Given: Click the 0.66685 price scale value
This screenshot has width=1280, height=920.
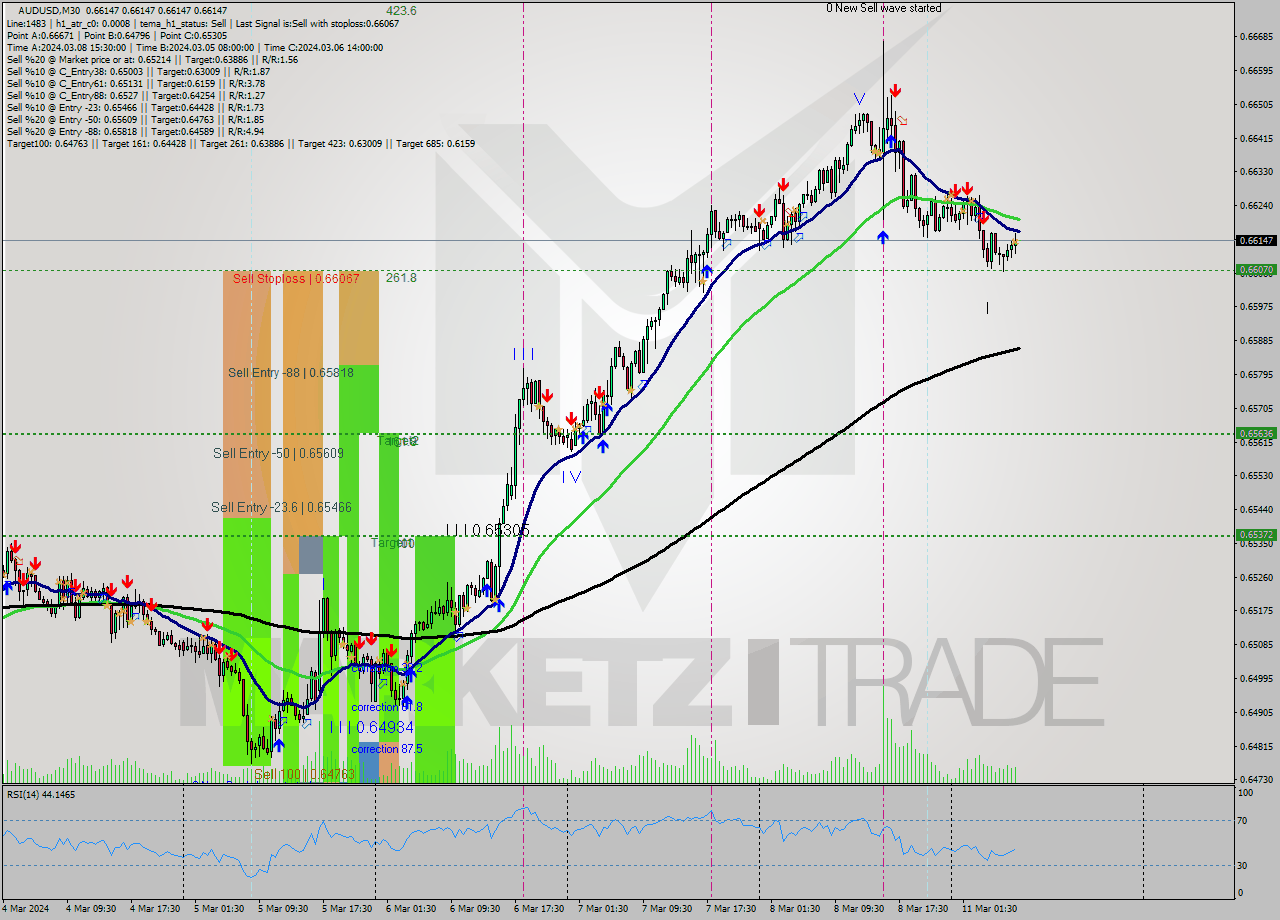Looking at the screenshot, I should pyautogui.click(x=1256, y=37).
